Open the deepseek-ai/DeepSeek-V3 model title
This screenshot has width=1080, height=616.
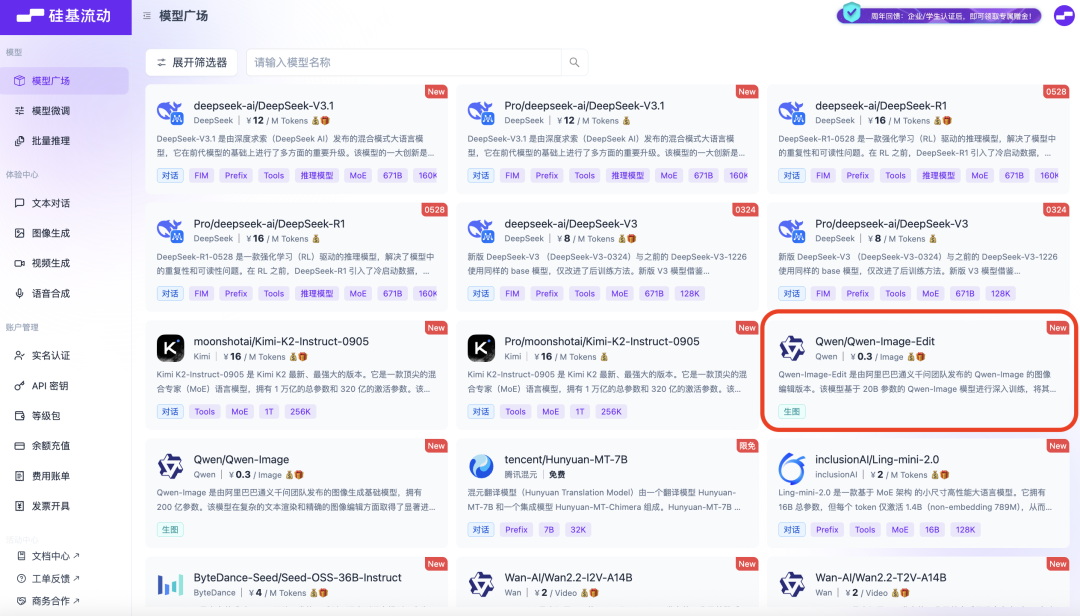point(570,223)
